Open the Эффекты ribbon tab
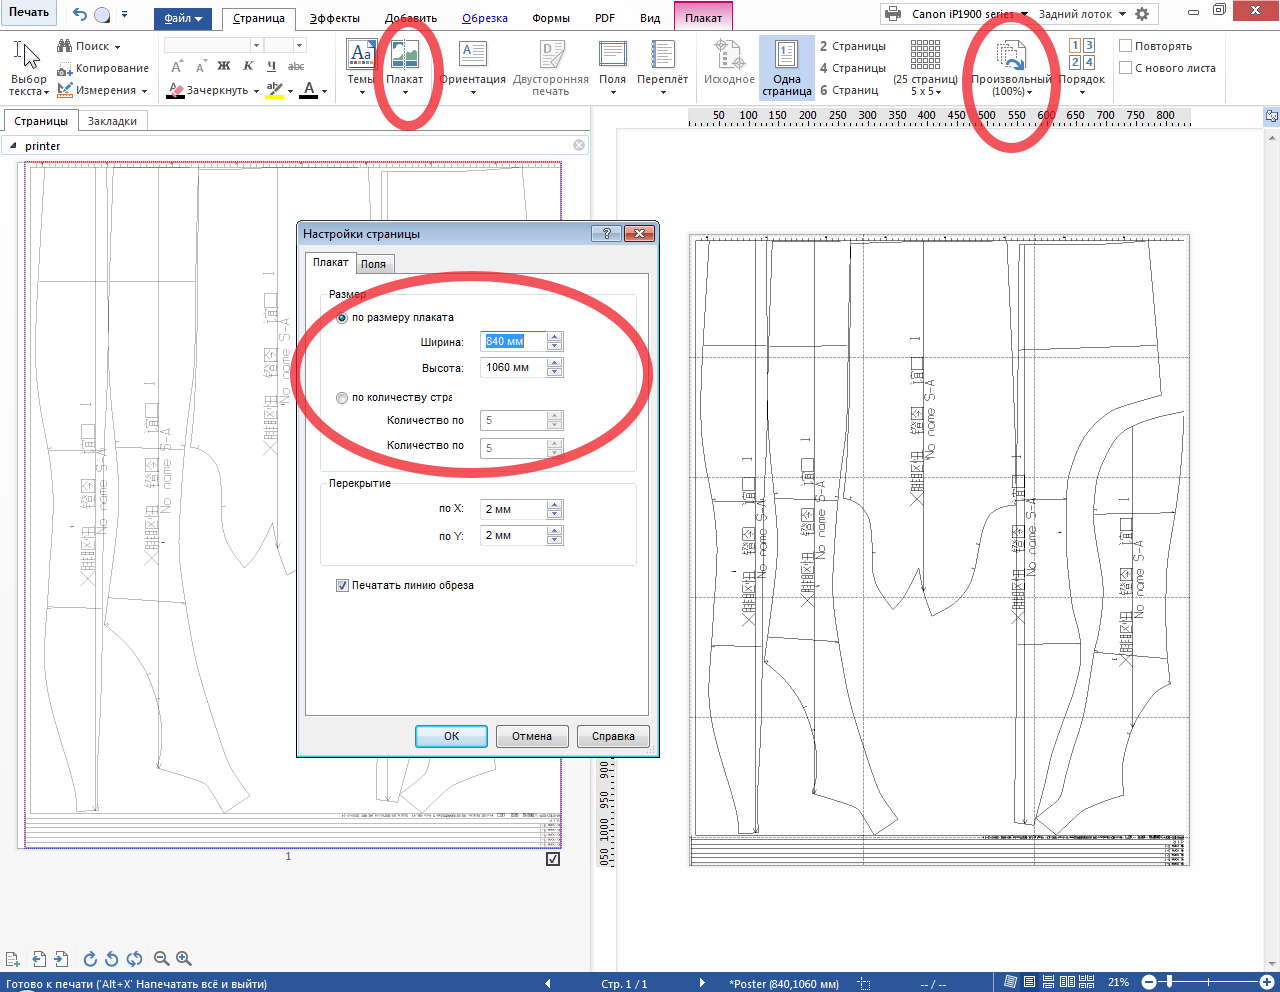Viewport: 1280px width, 992px height. click(334, 18)
